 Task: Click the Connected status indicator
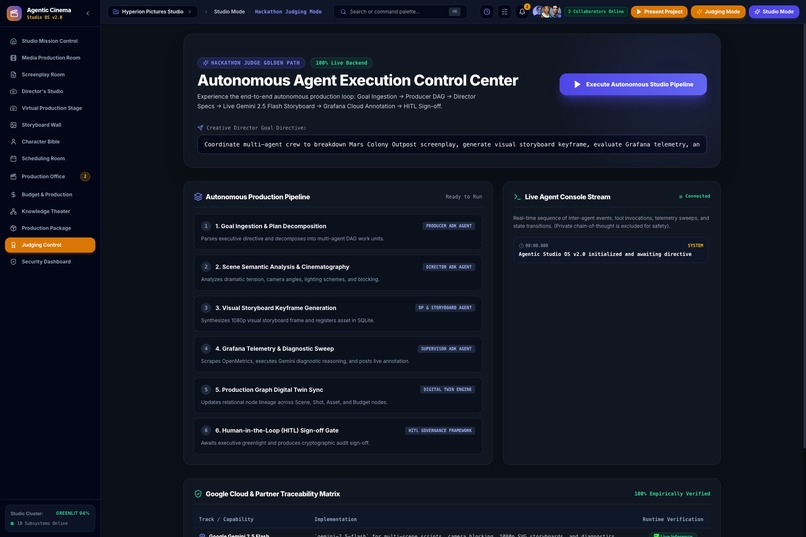pyautogui.click(x=694, y=196)
